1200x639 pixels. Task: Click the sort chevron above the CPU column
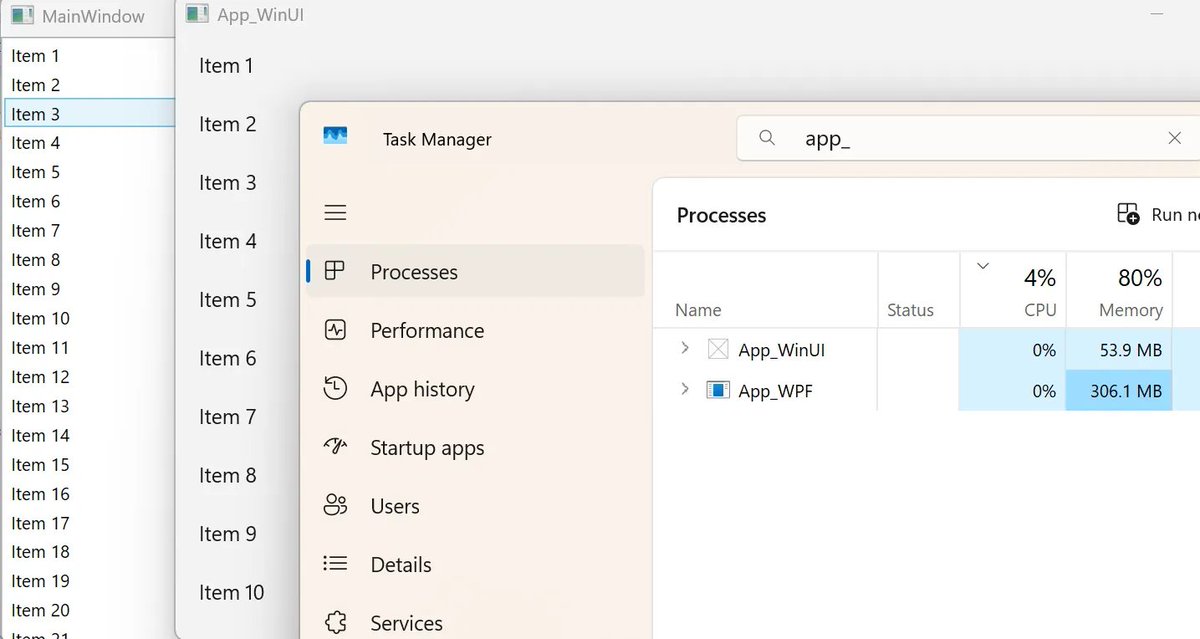pyautogui.click(x=982, y=266)
